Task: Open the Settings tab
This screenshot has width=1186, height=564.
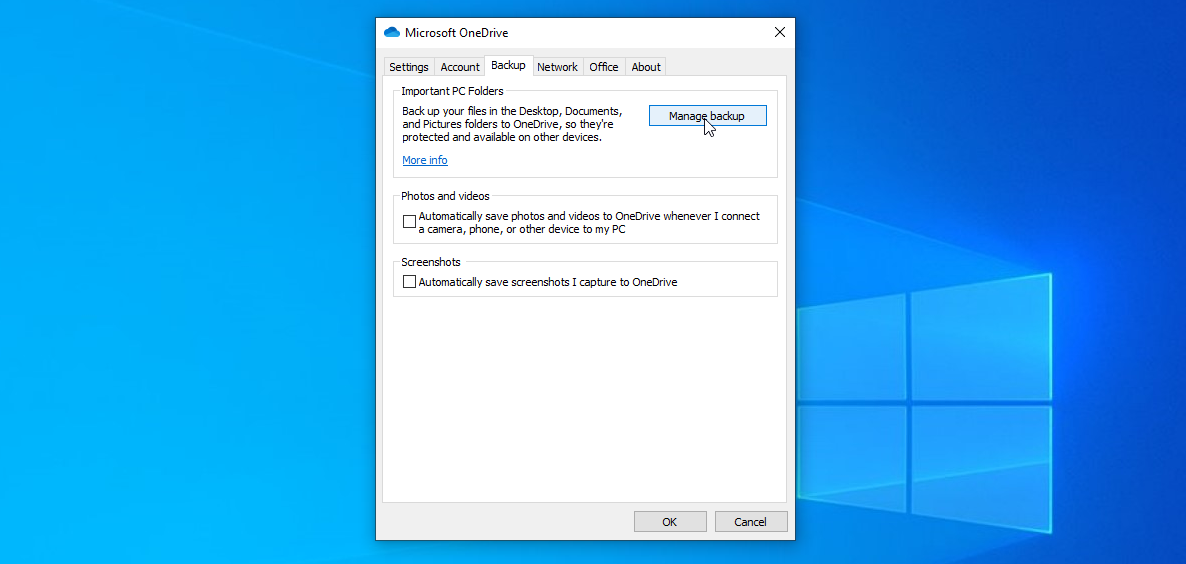Action: click(408, 67)
